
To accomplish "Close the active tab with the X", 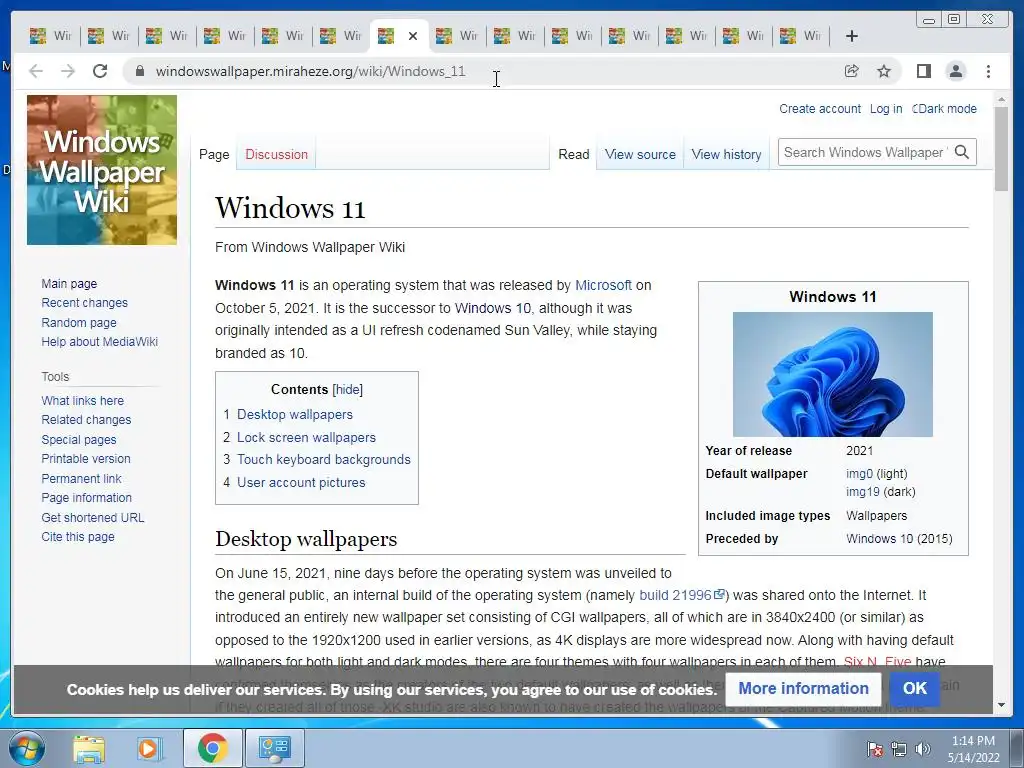I will pyautogui.click(x=413, y=37).
